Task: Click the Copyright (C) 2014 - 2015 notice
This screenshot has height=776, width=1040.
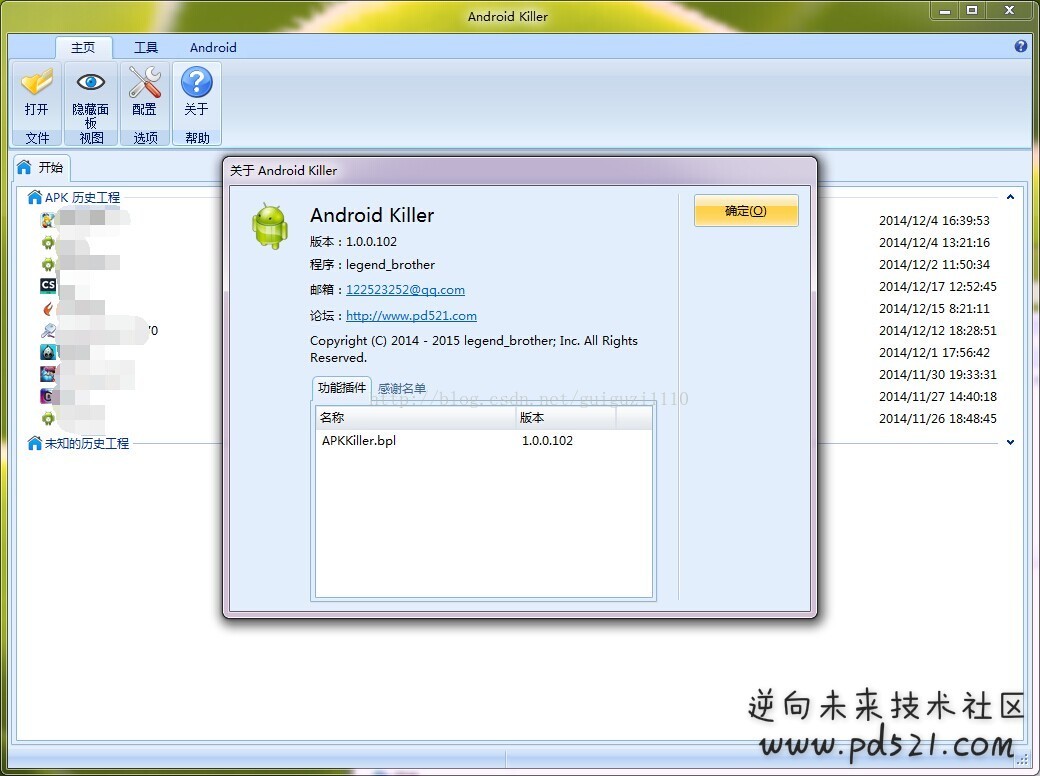Action: [x=474, y=349]
